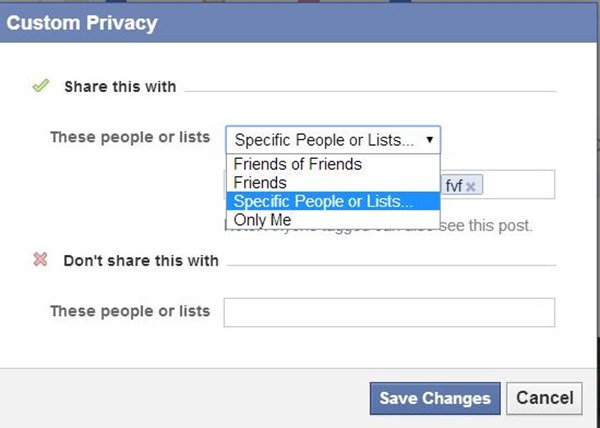This screenshot has height=428, width=600.
Task: Choose Friends of Friends option
Action: 297,165
